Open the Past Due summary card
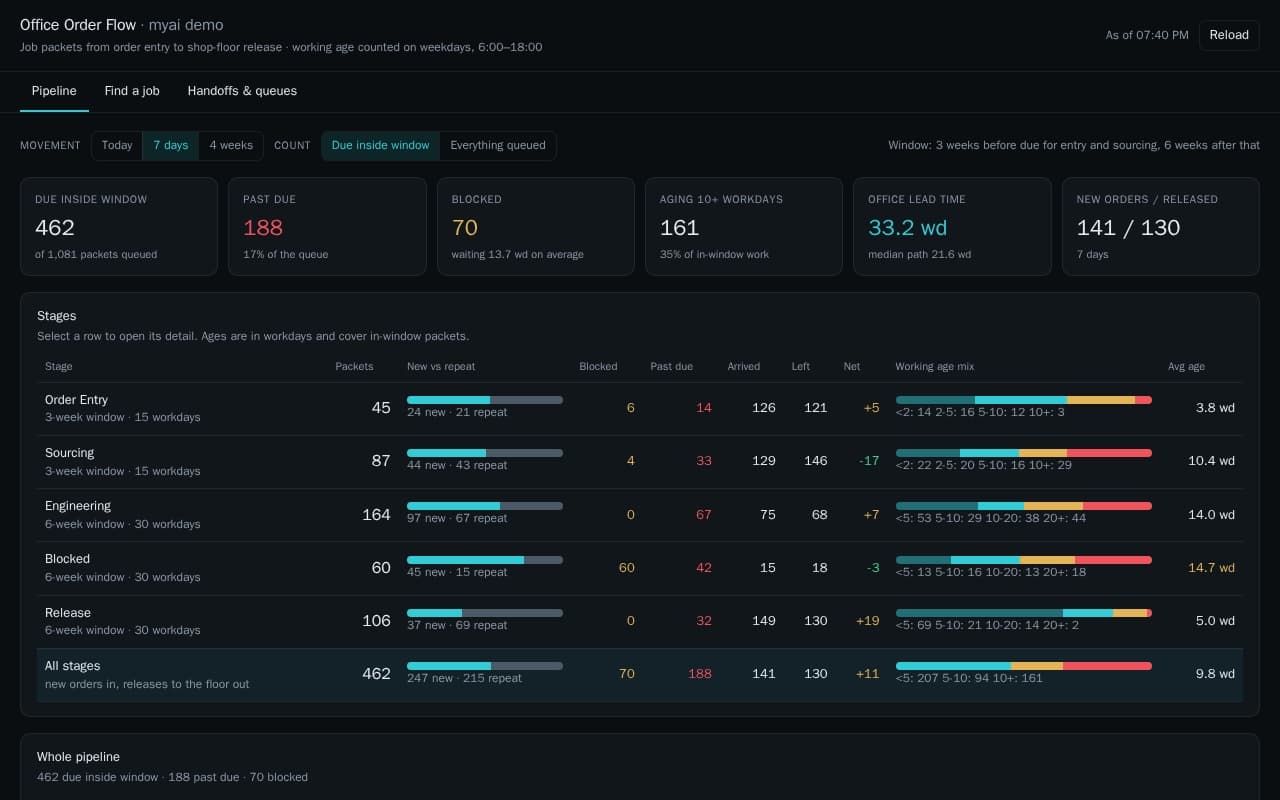Viewport: 1280px width, 800px height. coord(327,227)
